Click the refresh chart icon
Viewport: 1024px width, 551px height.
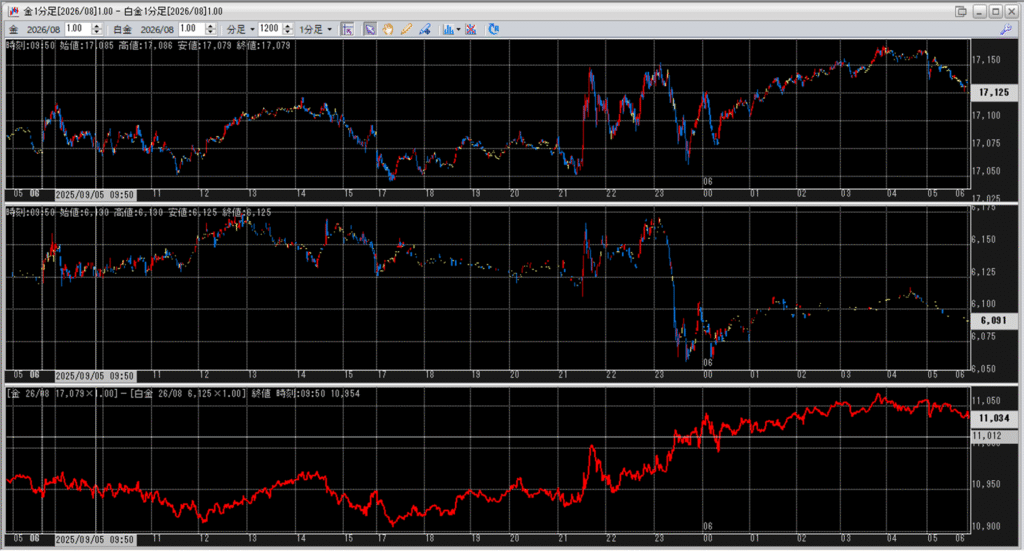pos(494,29)
